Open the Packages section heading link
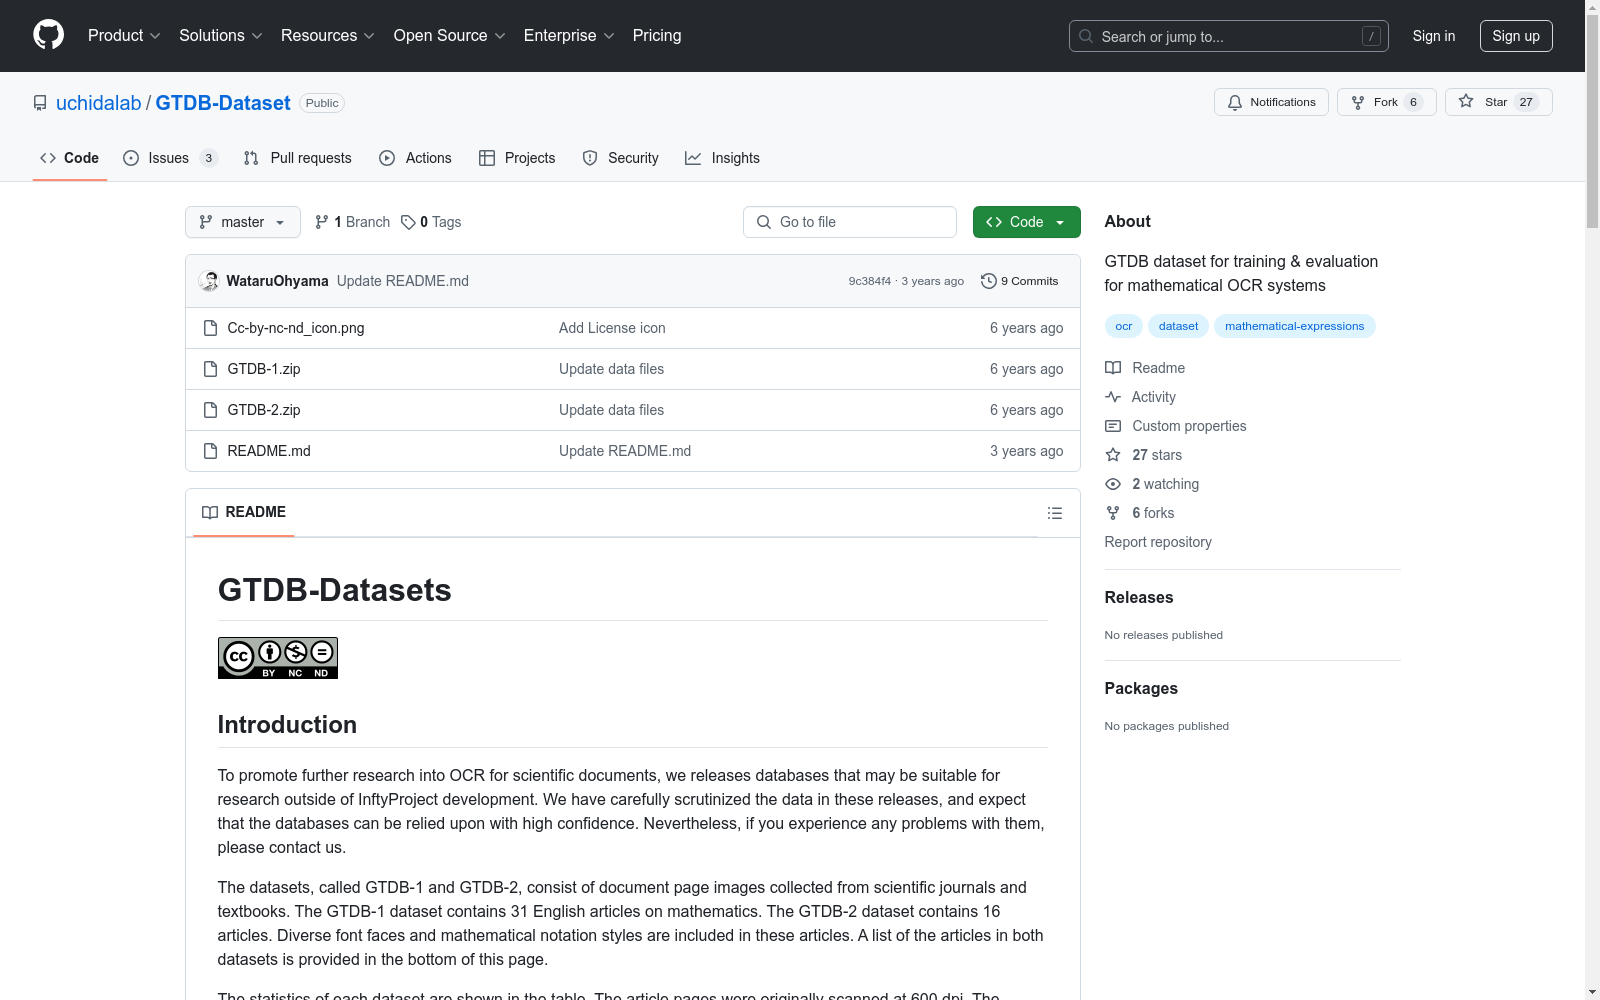This screenshot has height=1000, width=1600. pos(1141,688)
